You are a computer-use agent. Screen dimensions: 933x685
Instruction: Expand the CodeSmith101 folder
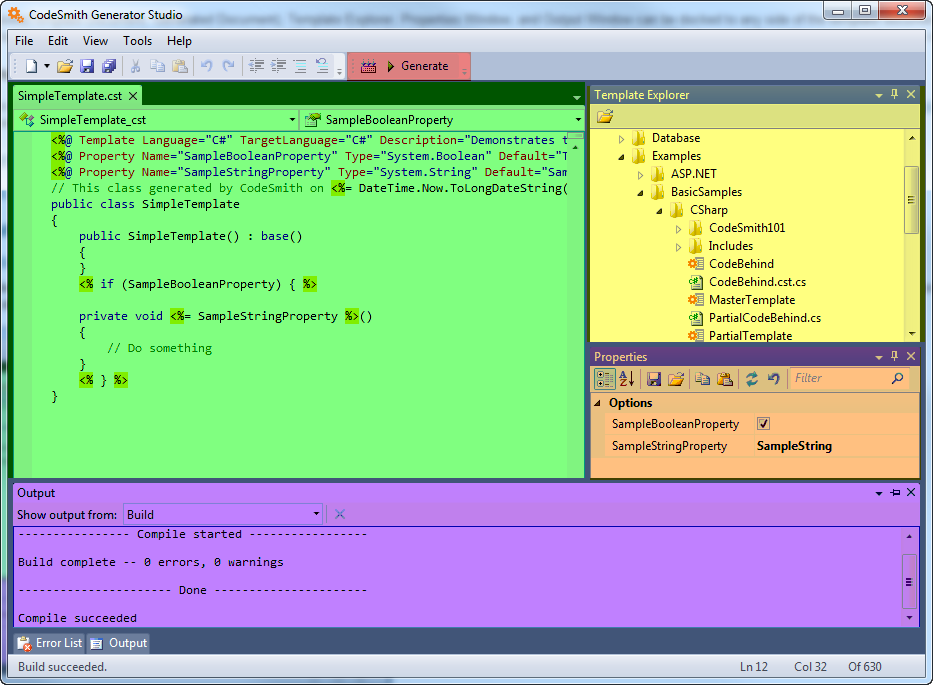tap(678, 229)
